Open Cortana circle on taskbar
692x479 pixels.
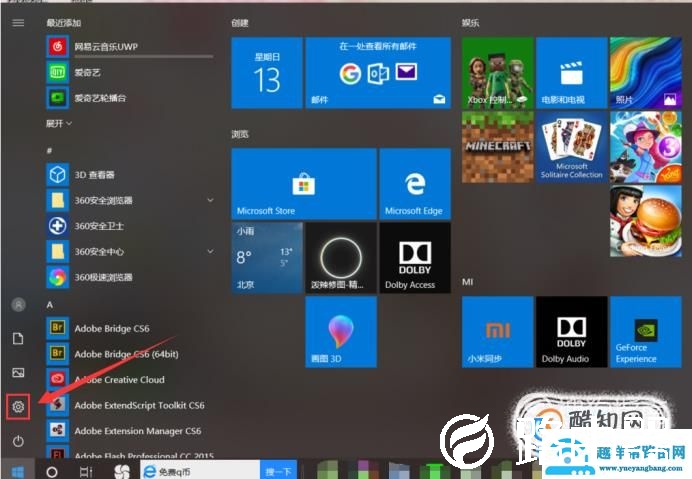(52, 471)
